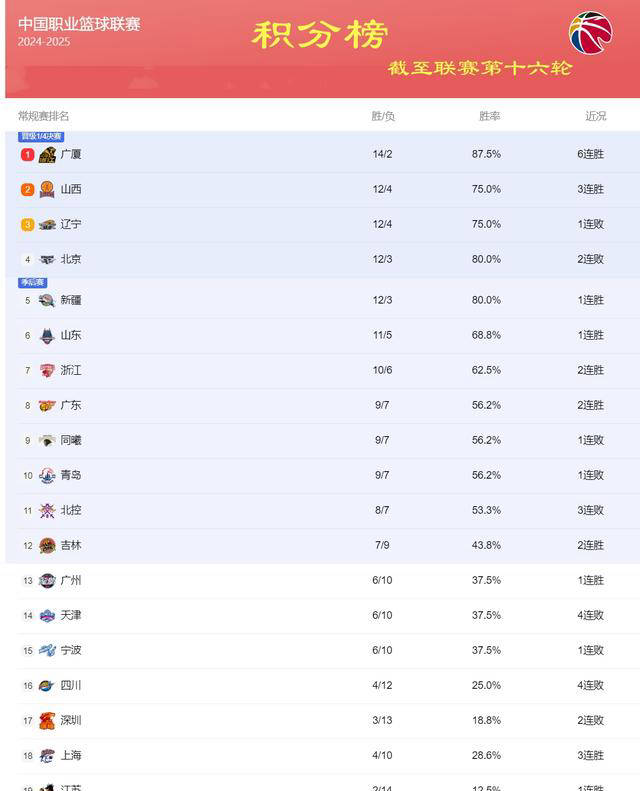640x791 pixels.
Task: Click the Shanxi team logo icon
Action: 47,190
